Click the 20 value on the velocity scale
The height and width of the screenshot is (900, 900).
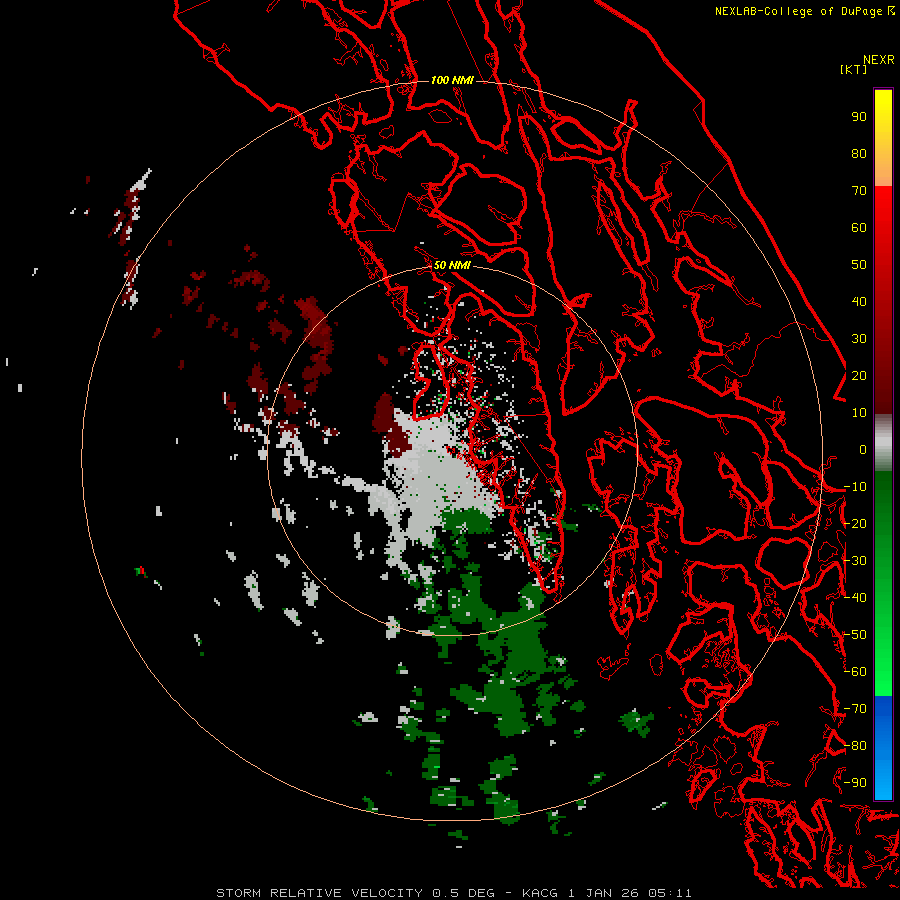click(x=859, y=376)
